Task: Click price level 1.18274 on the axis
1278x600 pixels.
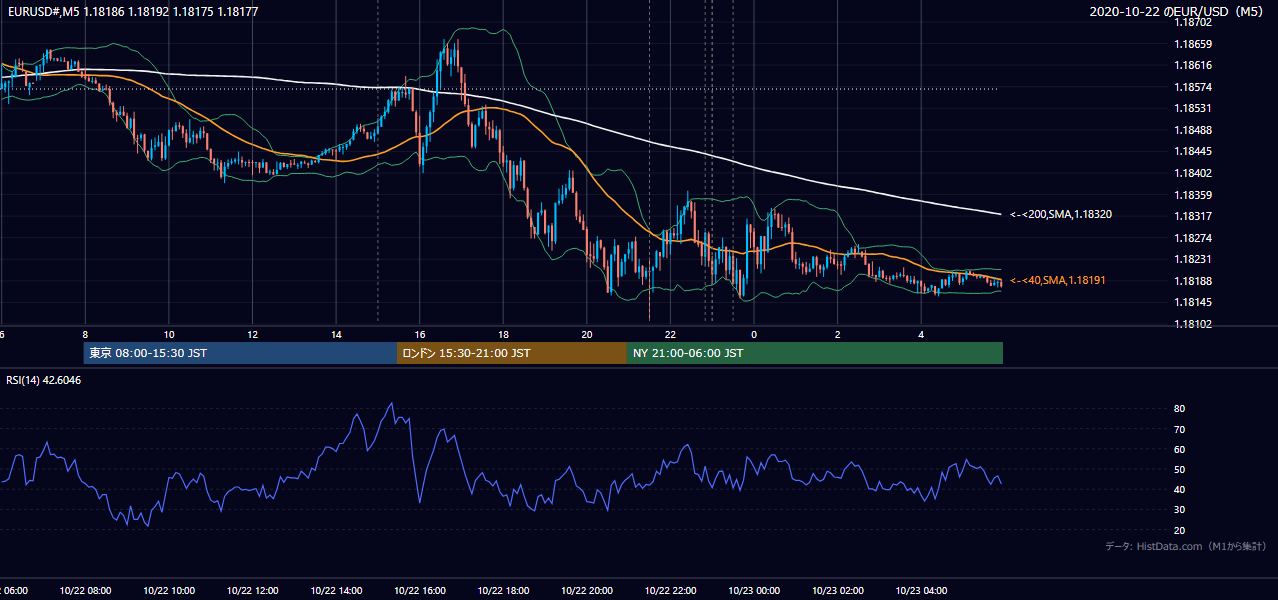Action: (x=1193, y=238)
